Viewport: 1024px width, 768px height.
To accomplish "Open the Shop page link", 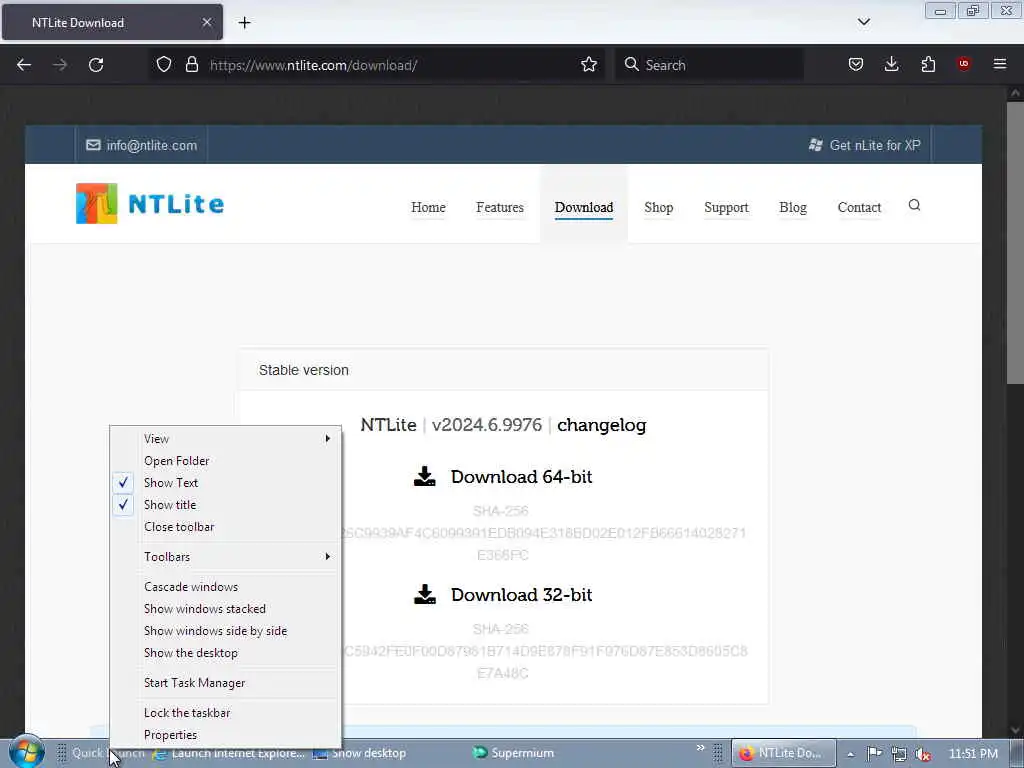I will pyautogui.click(x=658, y=208).
